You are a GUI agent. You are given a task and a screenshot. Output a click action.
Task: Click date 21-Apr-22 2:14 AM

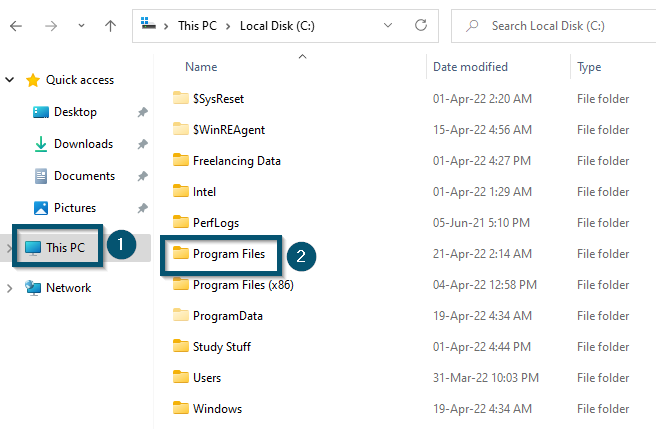coord(482,254)
